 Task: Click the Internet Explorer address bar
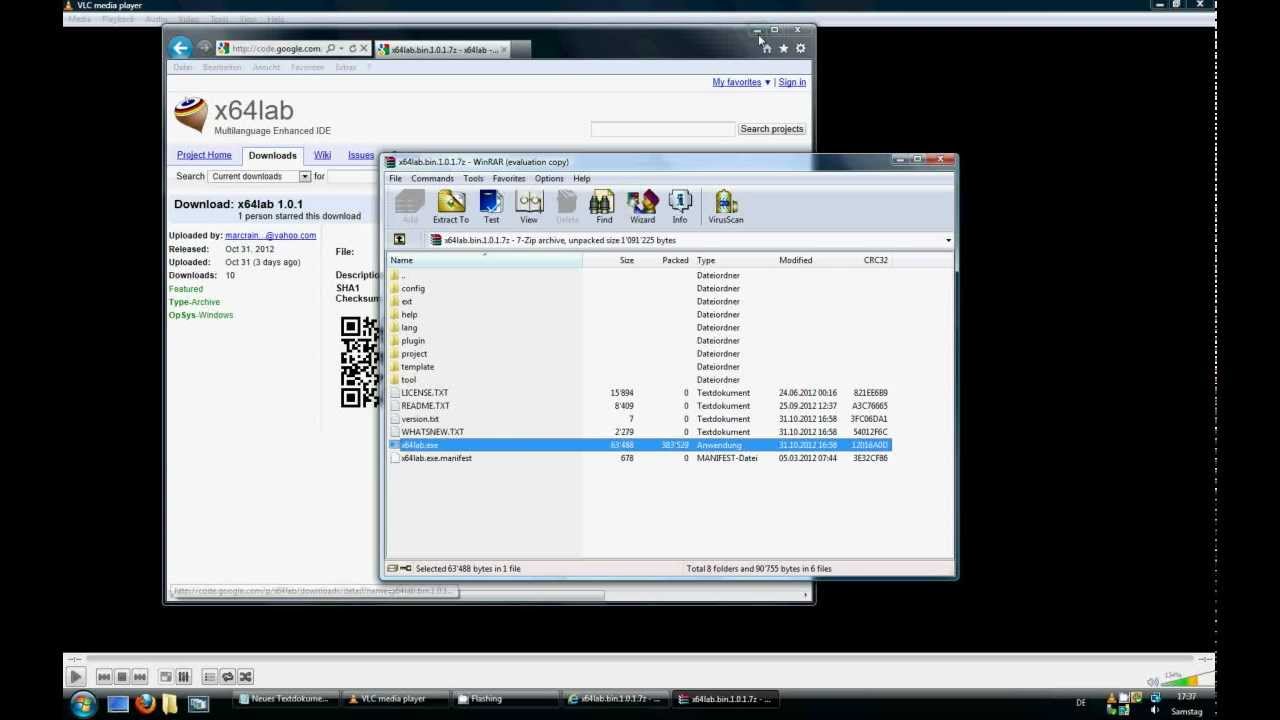(x=275, y=48)
